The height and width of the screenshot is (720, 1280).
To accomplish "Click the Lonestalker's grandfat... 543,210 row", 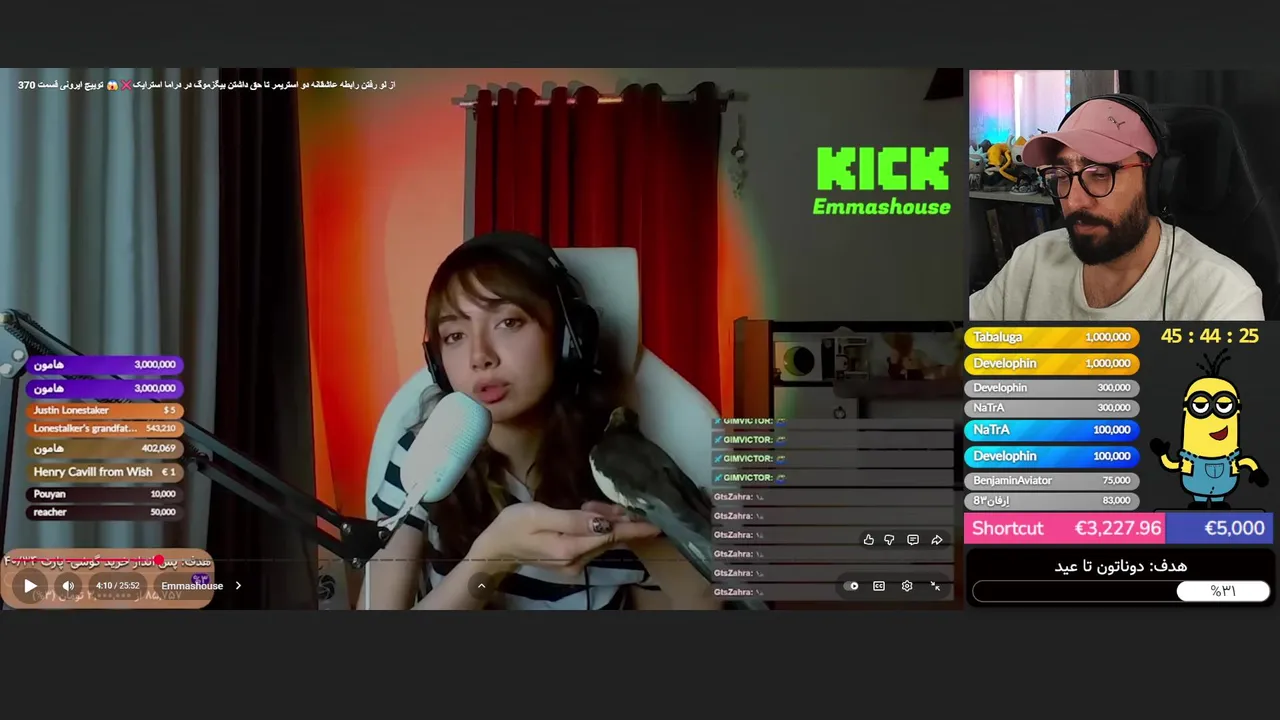I will [105, 428].
